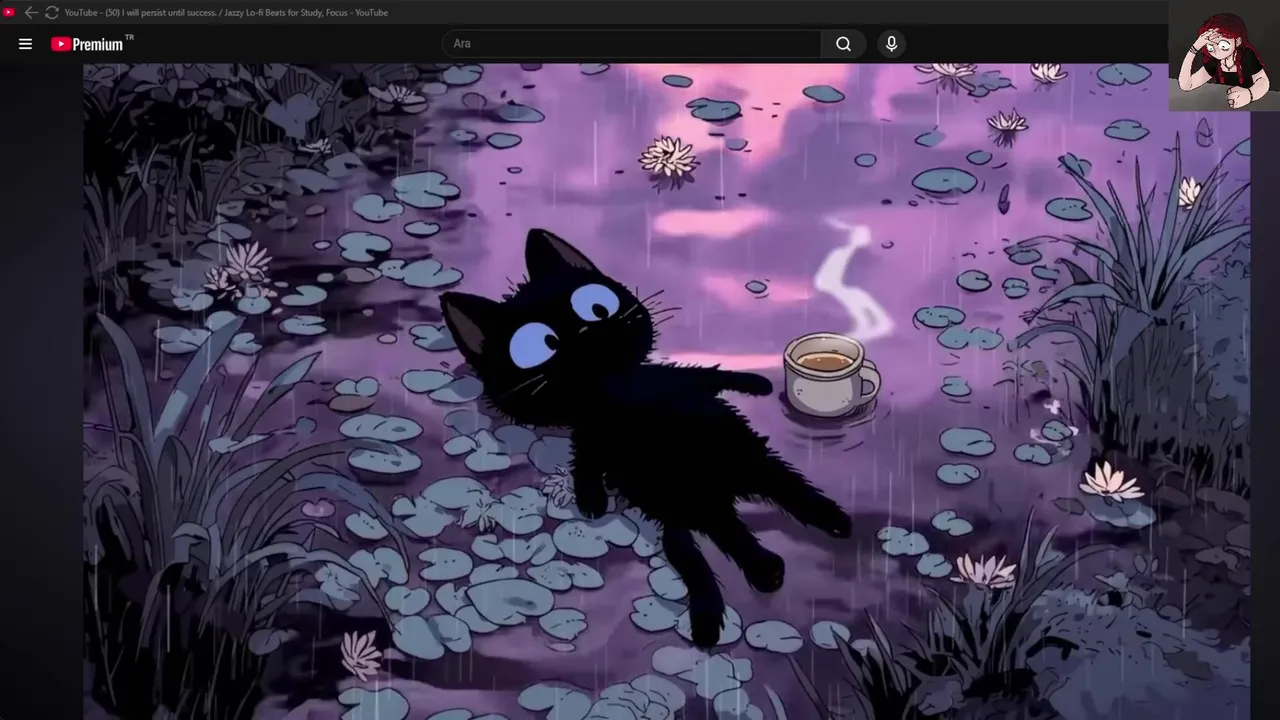Reload the page using the refresh icon
The width and height of the screenshot is (1280, 720).
pos(51,12)
